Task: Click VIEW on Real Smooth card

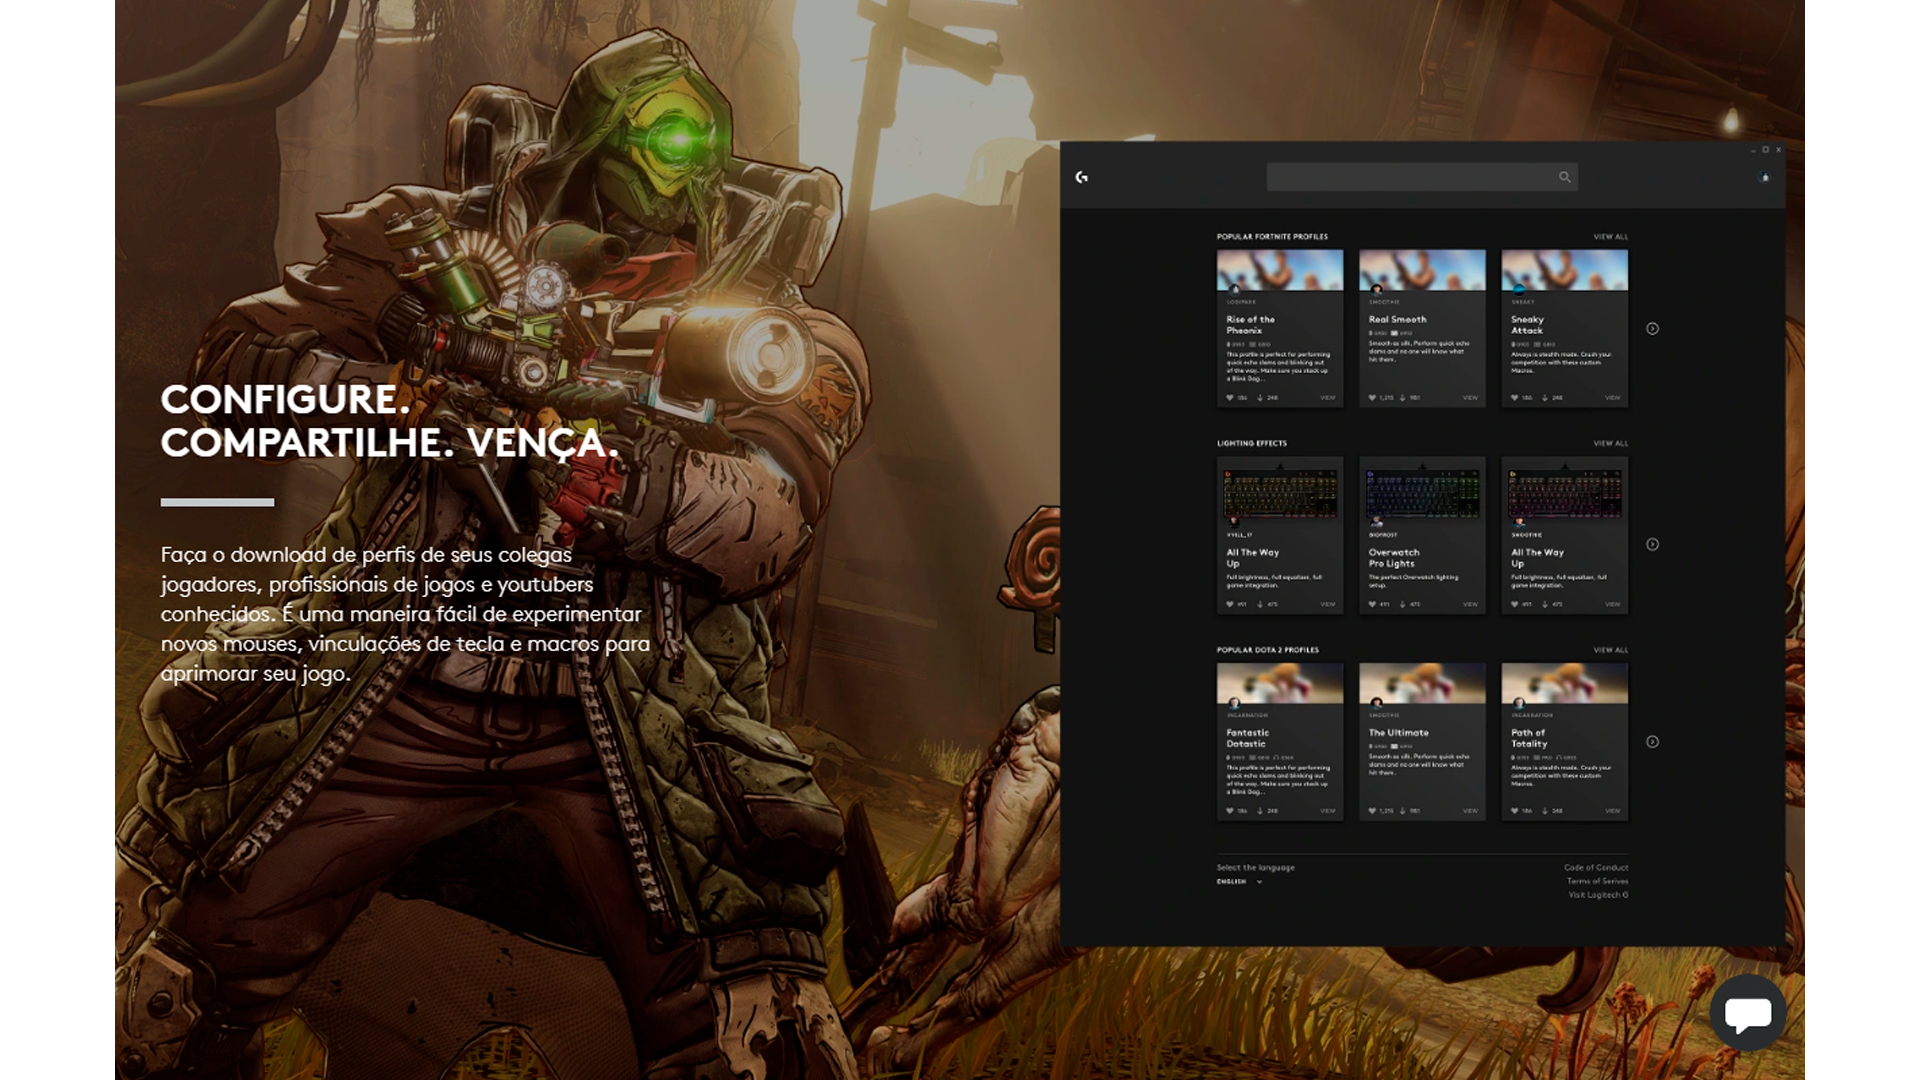Action: (1470, 398)
